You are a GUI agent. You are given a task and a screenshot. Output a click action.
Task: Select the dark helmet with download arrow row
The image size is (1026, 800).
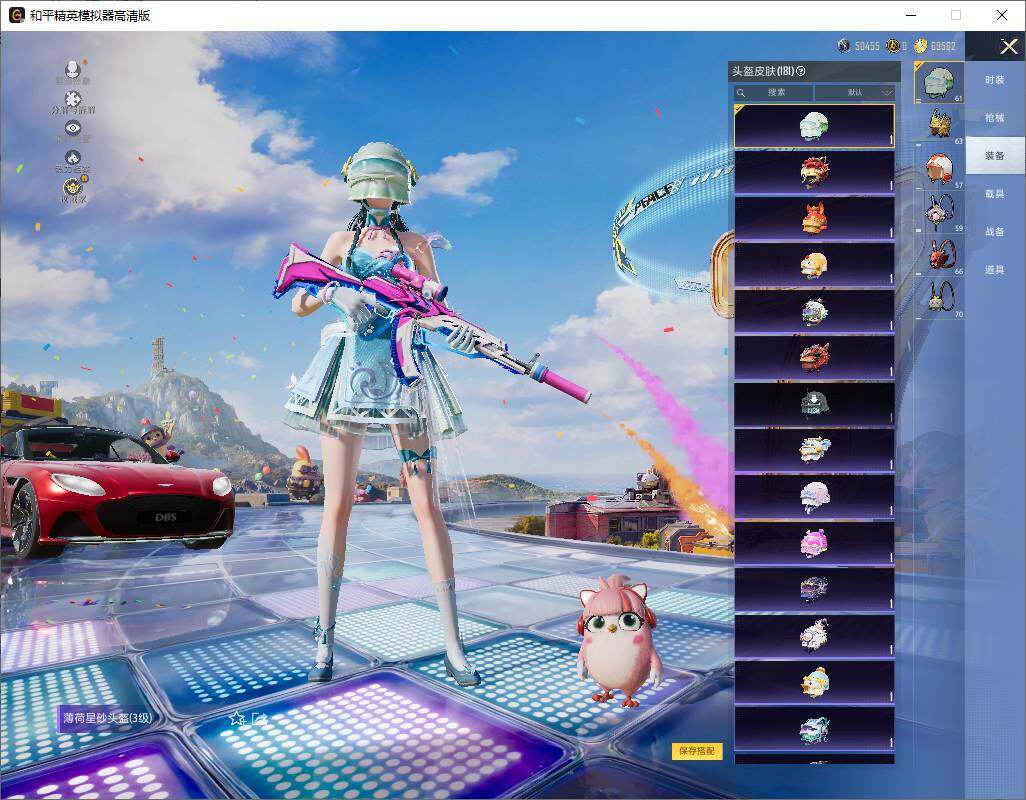(814, 404)
